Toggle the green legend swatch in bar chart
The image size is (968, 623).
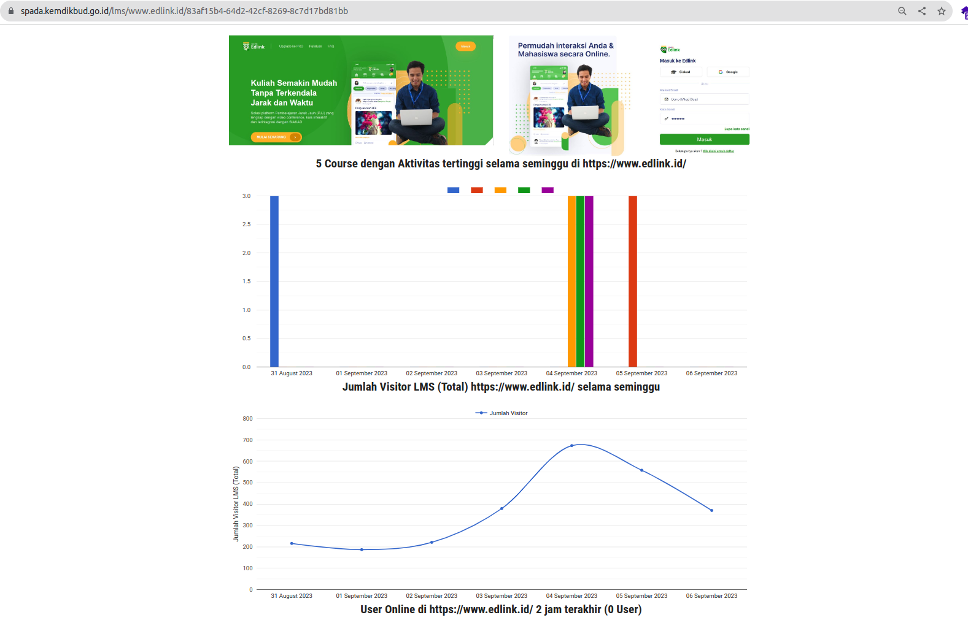pos(524,190)
